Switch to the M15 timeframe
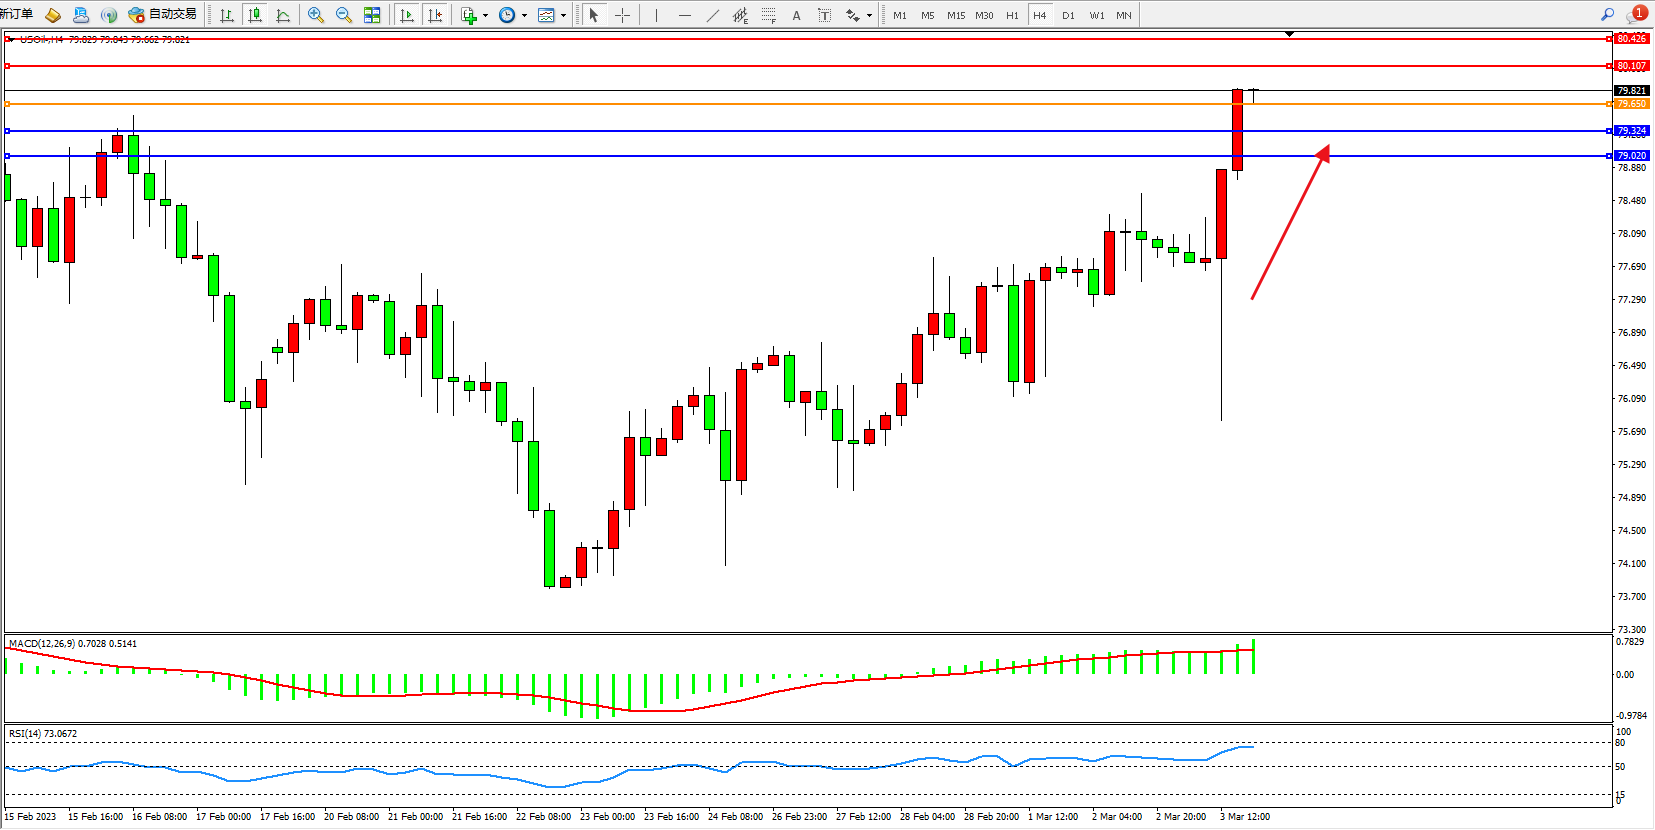 coord(956,15)
